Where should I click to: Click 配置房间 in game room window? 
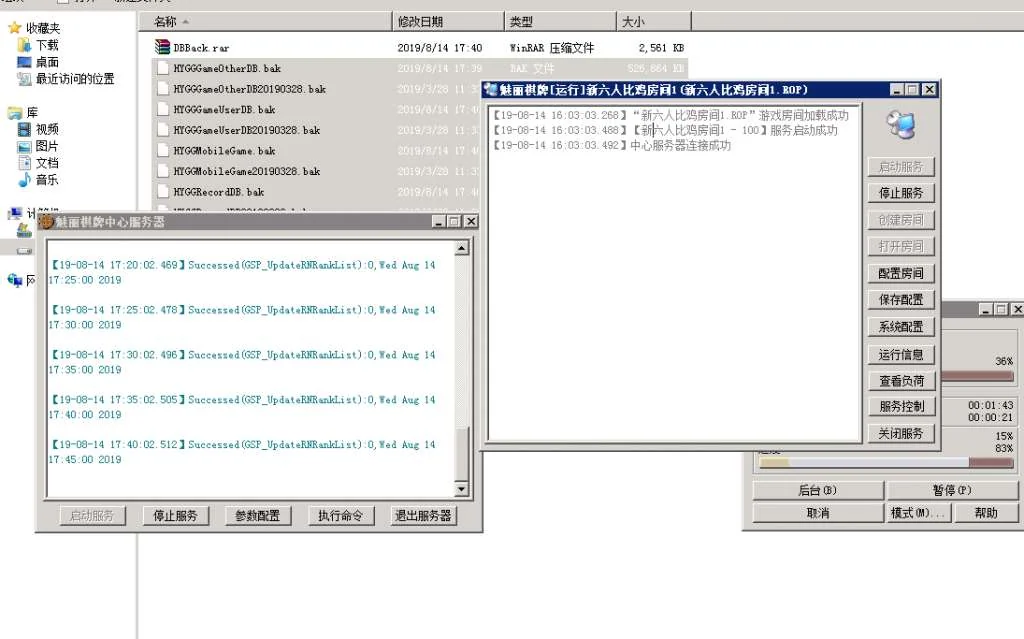pyautogui.click(x=901, y=273)
